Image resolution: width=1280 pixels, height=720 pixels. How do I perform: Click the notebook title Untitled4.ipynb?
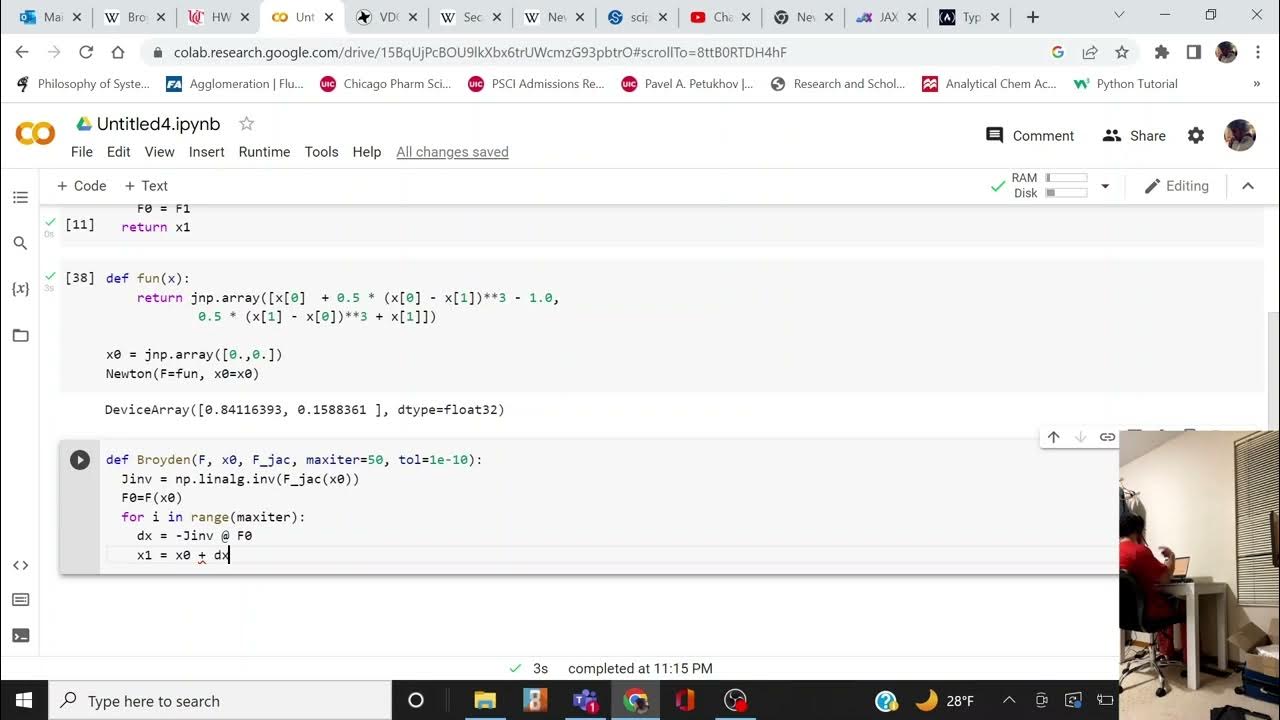(158, 124)
